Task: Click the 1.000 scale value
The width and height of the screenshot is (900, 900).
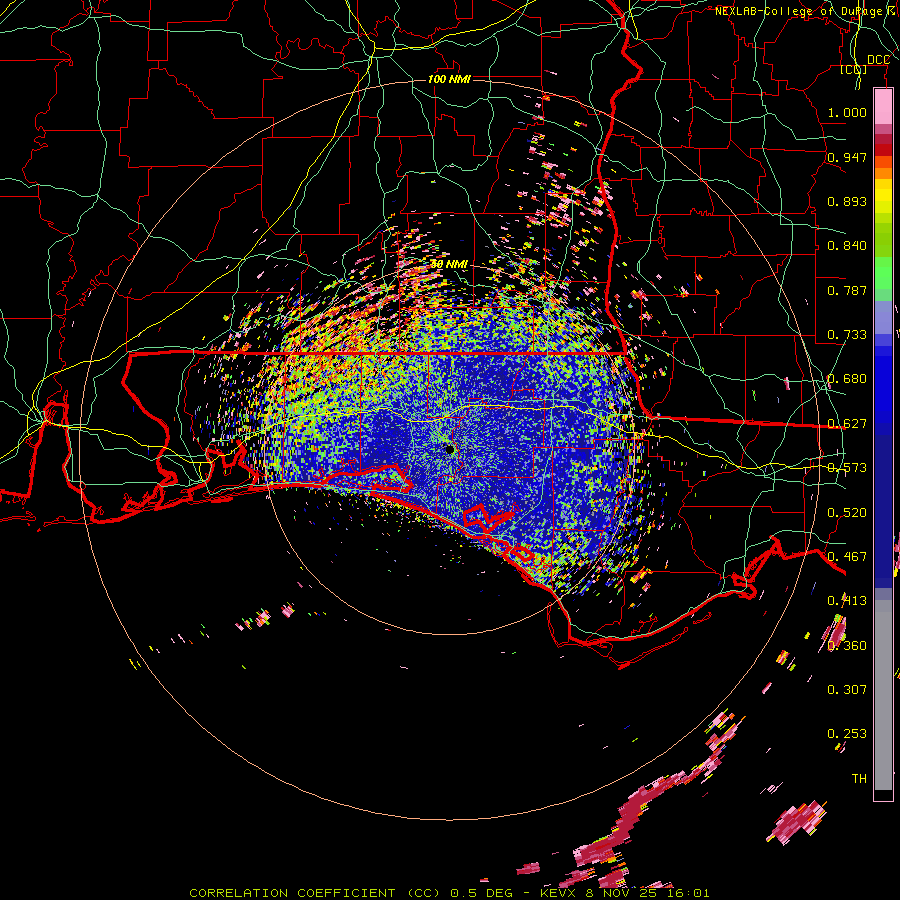Action: coord(847,112)
